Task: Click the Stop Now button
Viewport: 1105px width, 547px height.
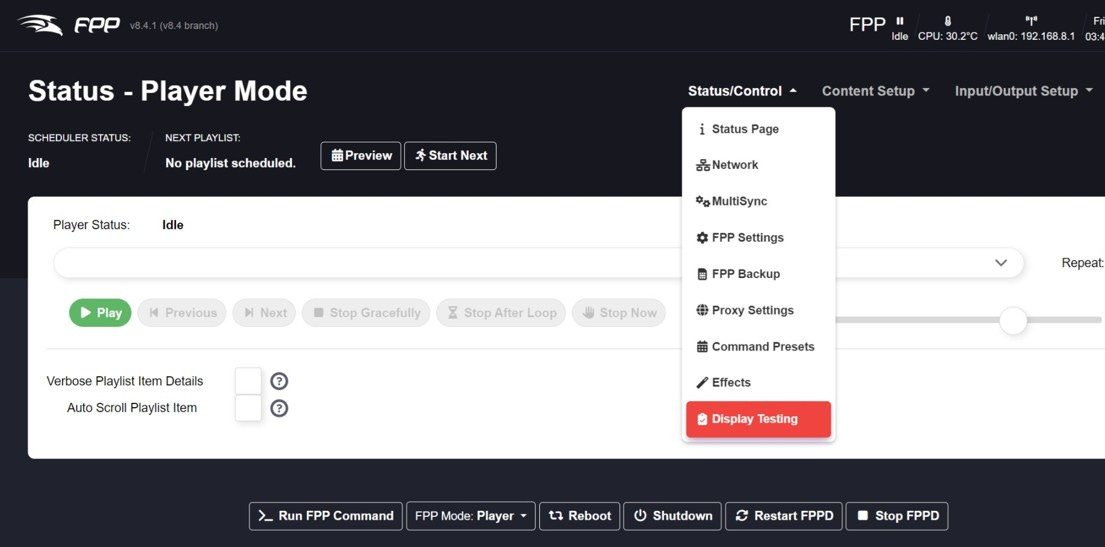Action: tap(619, 313)
